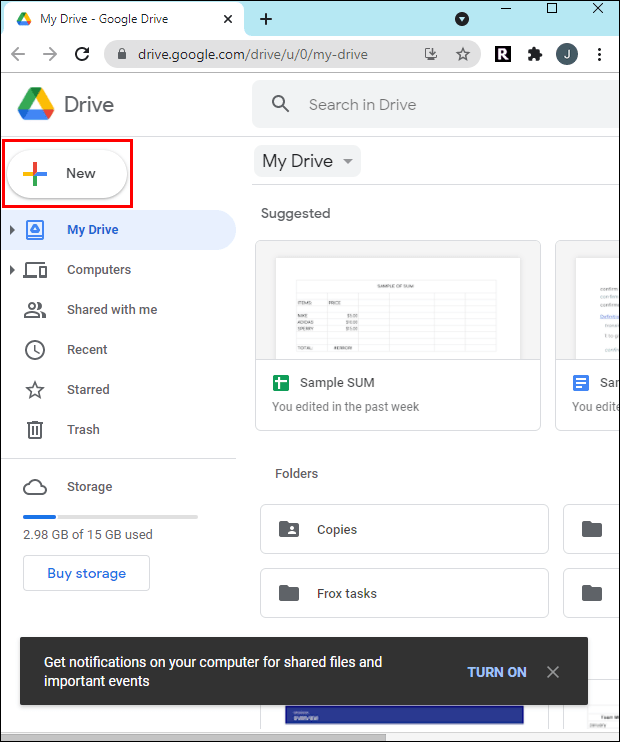
Task: Open the Extensions puzzle icon
Action: [535, 54]
